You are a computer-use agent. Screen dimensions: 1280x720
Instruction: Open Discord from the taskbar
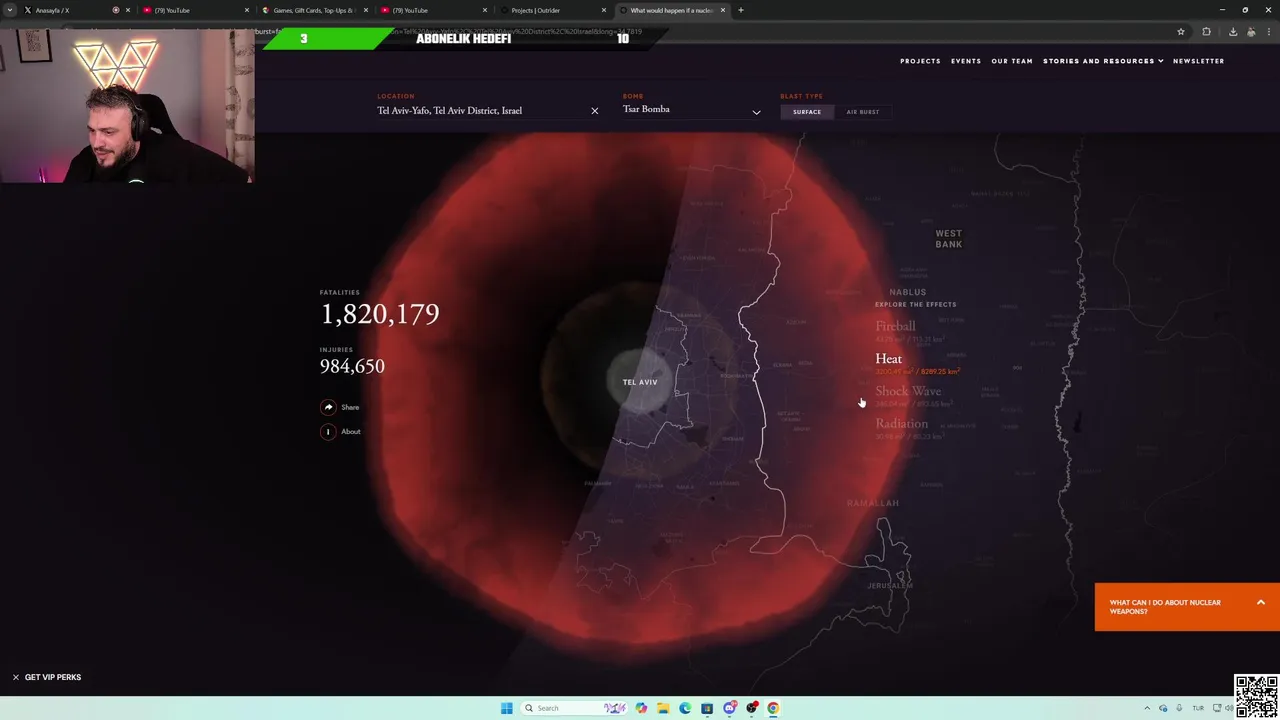(729, 708)
